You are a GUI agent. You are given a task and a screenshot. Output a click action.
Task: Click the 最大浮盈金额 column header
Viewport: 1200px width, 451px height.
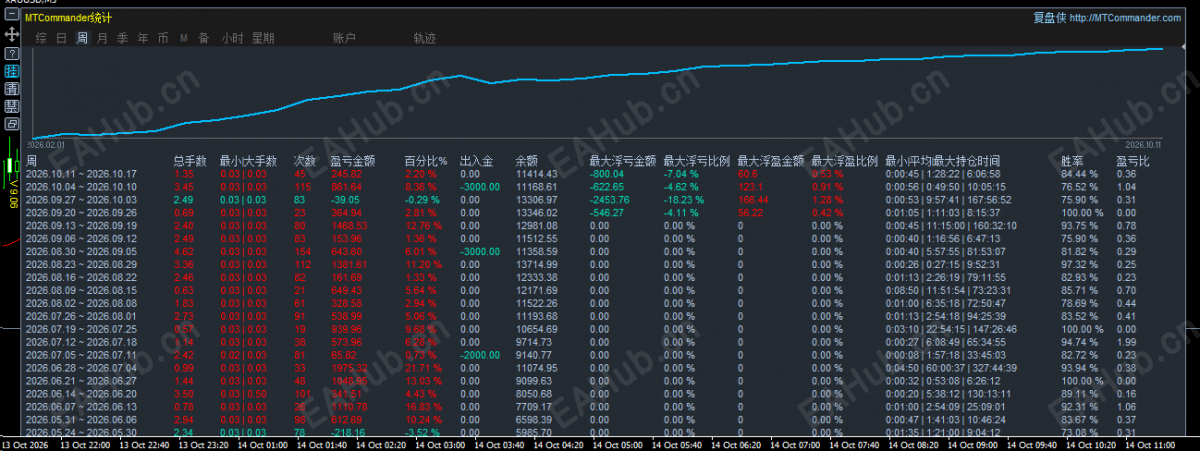(x=770, y=160)
